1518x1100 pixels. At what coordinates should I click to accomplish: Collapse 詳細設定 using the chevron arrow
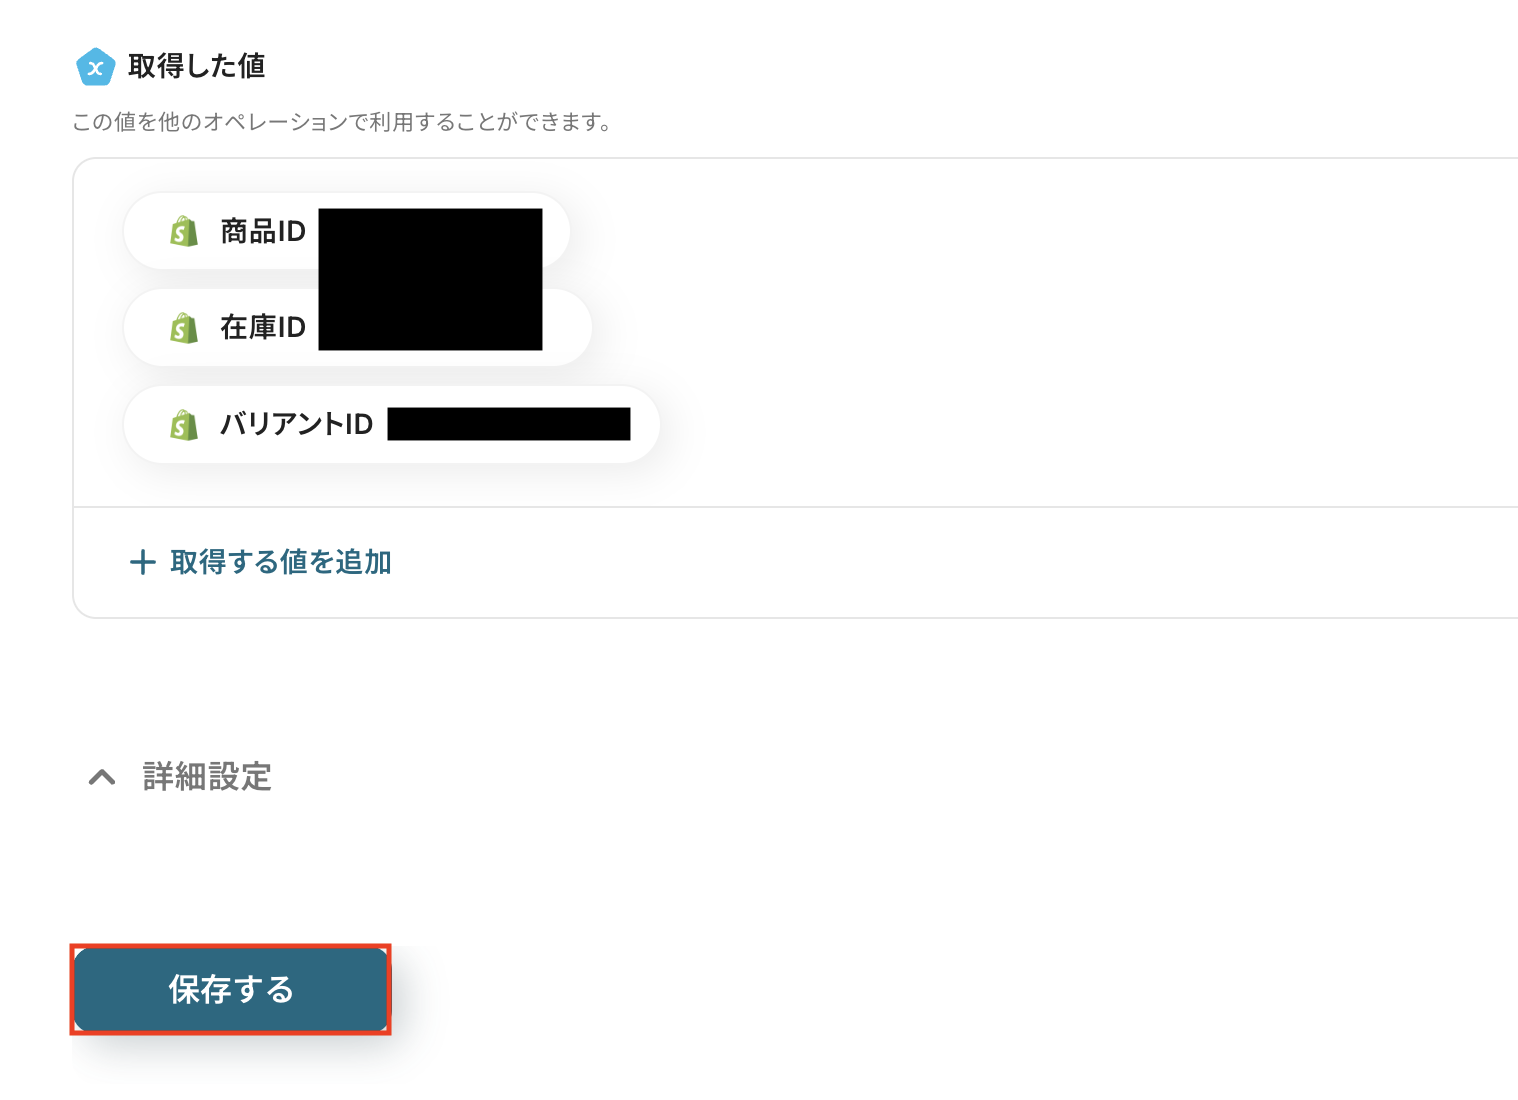click(x=102, y=777)
